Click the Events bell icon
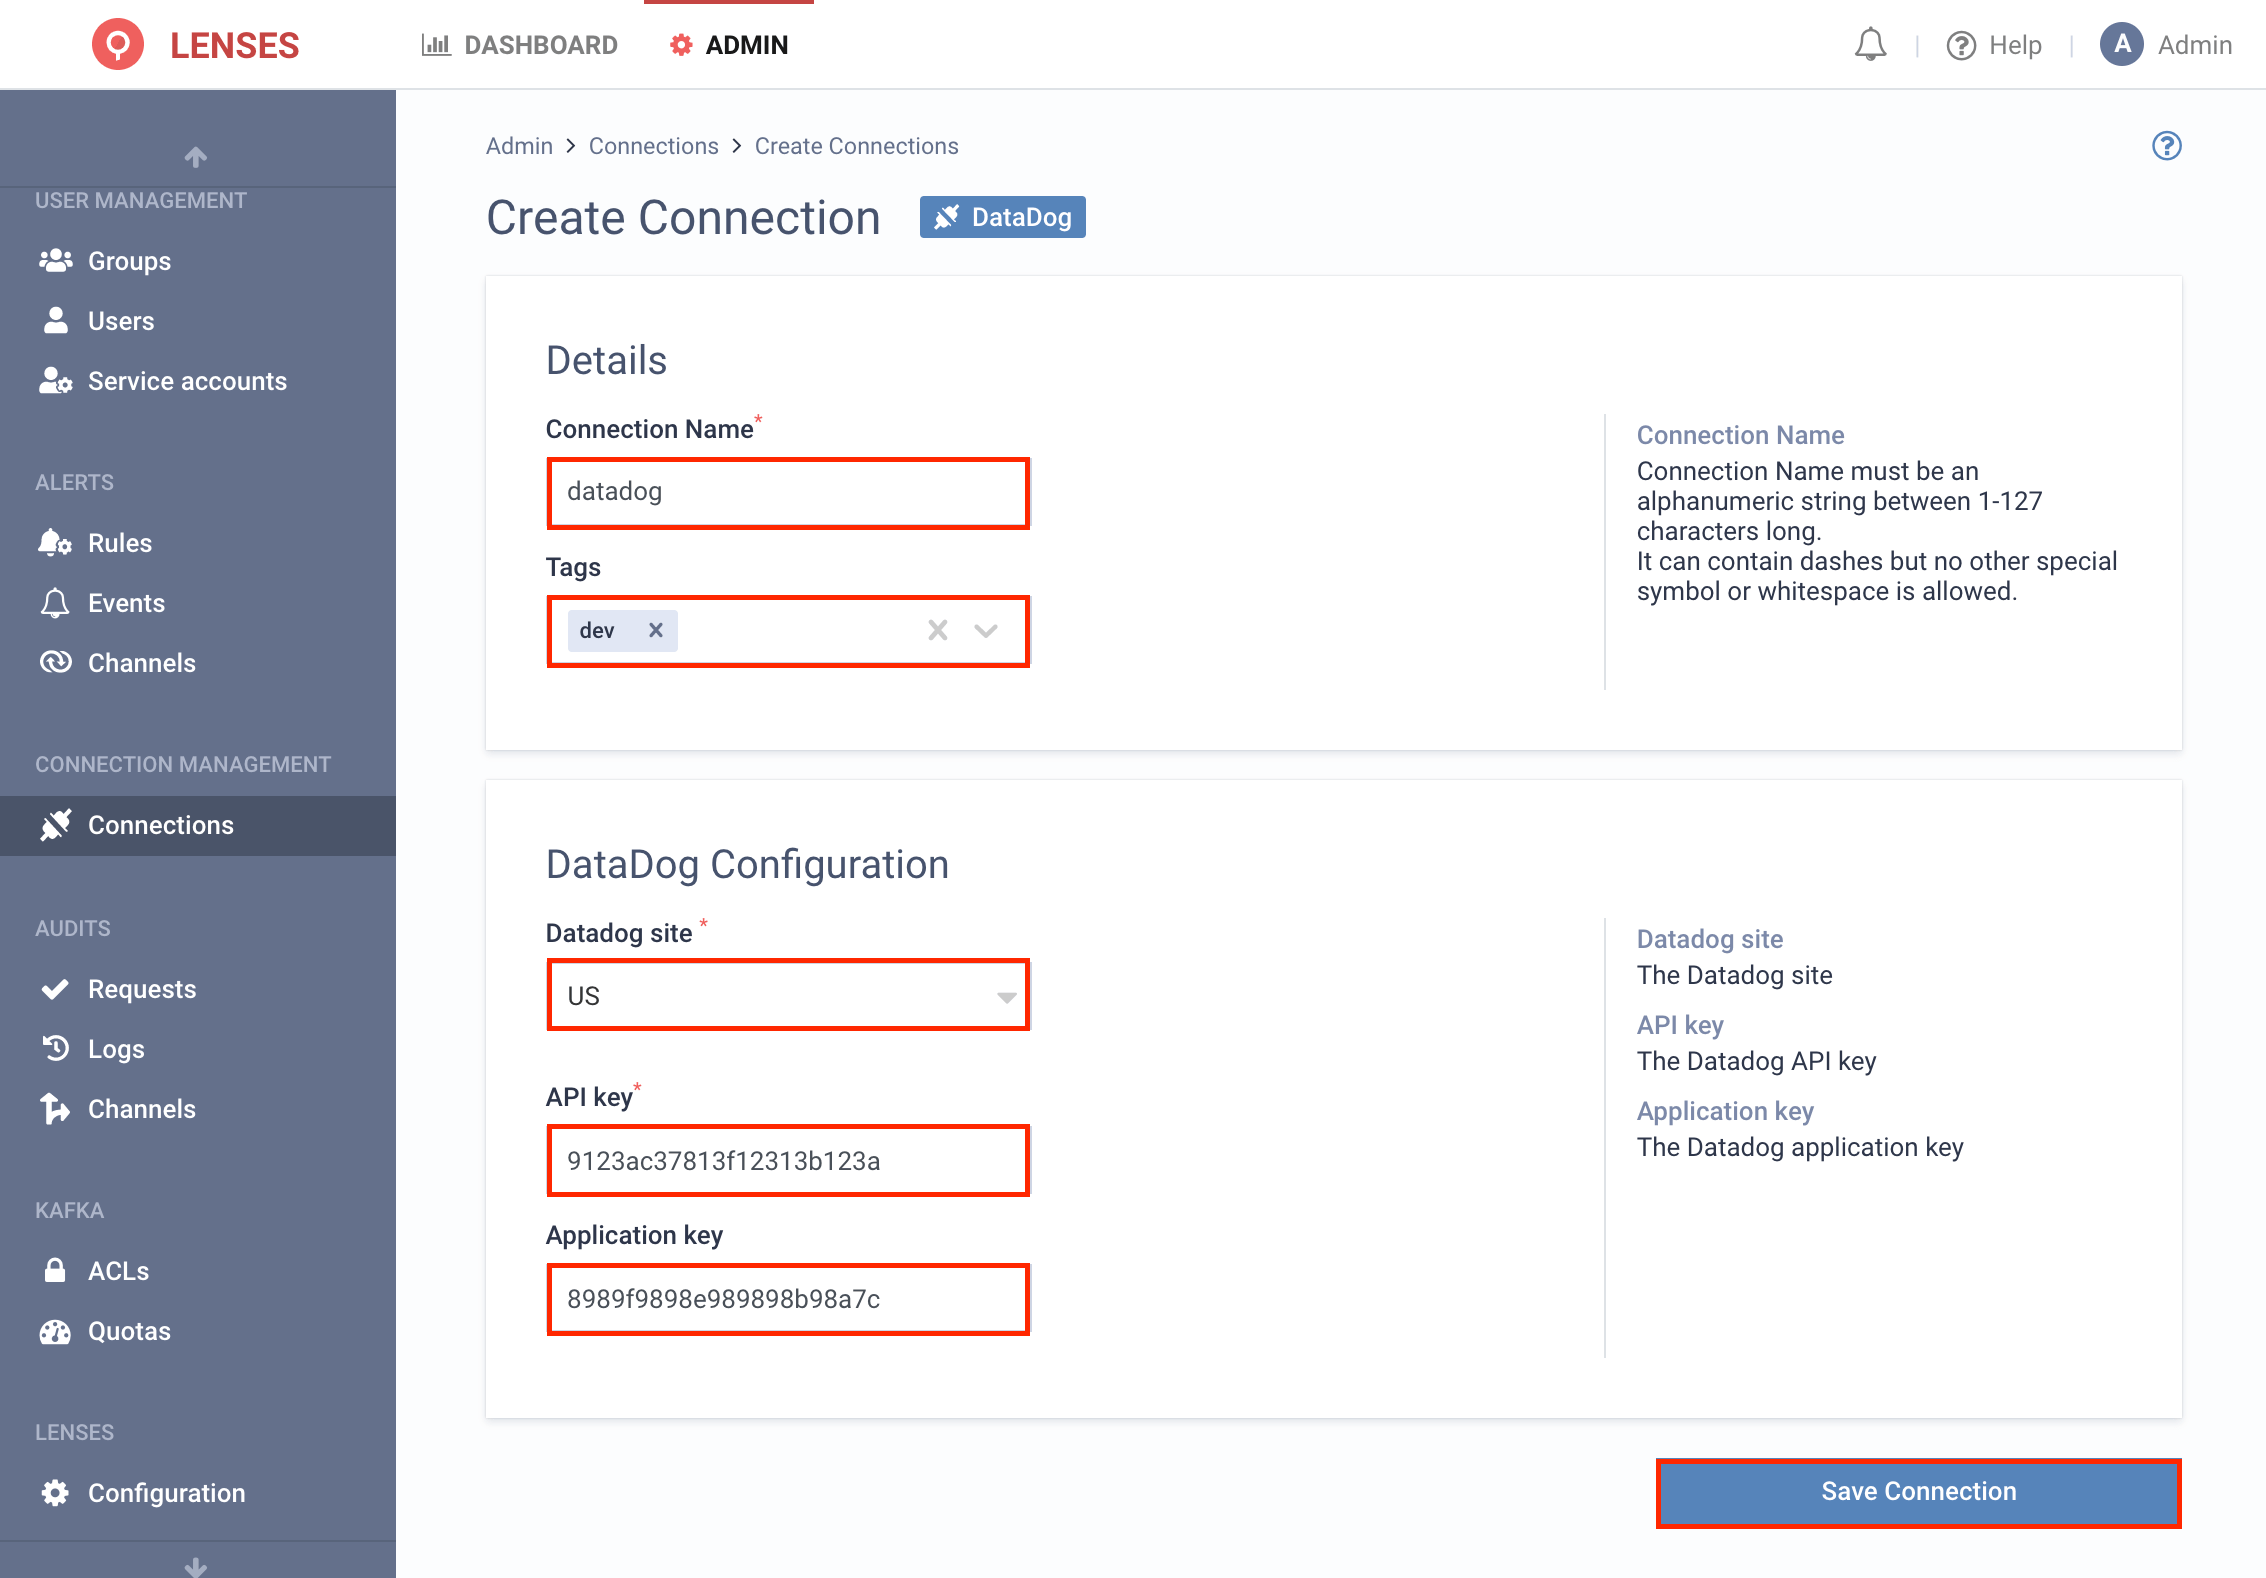 (55, 603)
